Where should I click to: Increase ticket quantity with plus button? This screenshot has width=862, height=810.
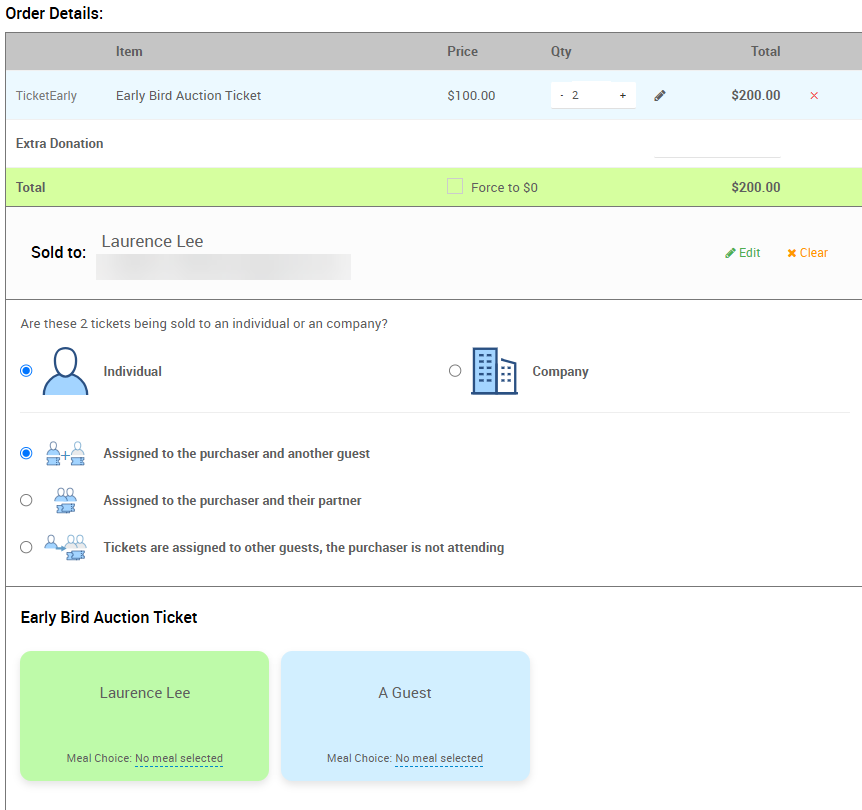(622, 96)
